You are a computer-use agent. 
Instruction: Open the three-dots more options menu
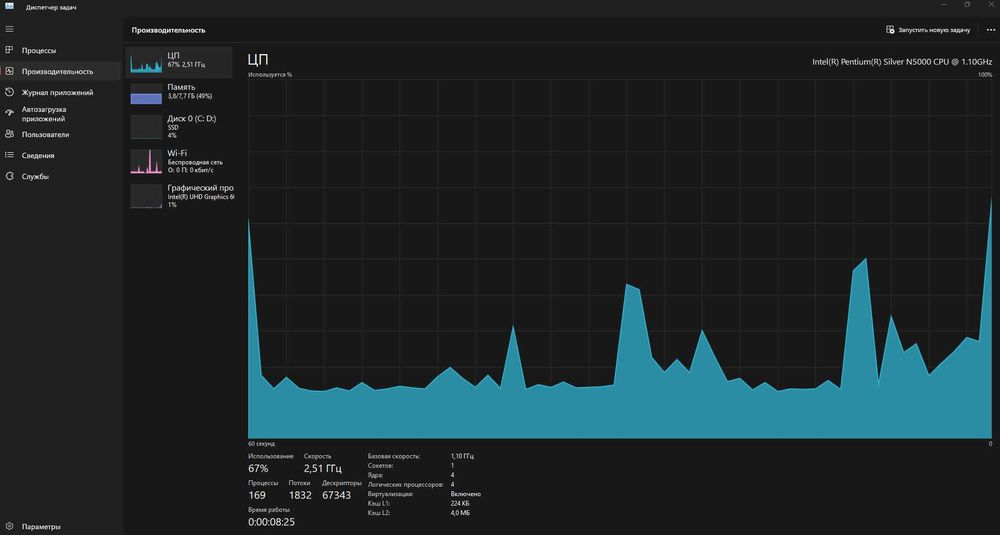coord(990,30)
